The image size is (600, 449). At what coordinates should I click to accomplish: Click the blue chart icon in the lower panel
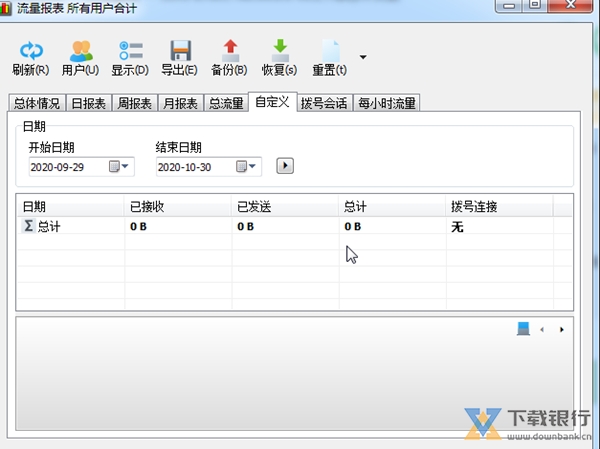523,329
